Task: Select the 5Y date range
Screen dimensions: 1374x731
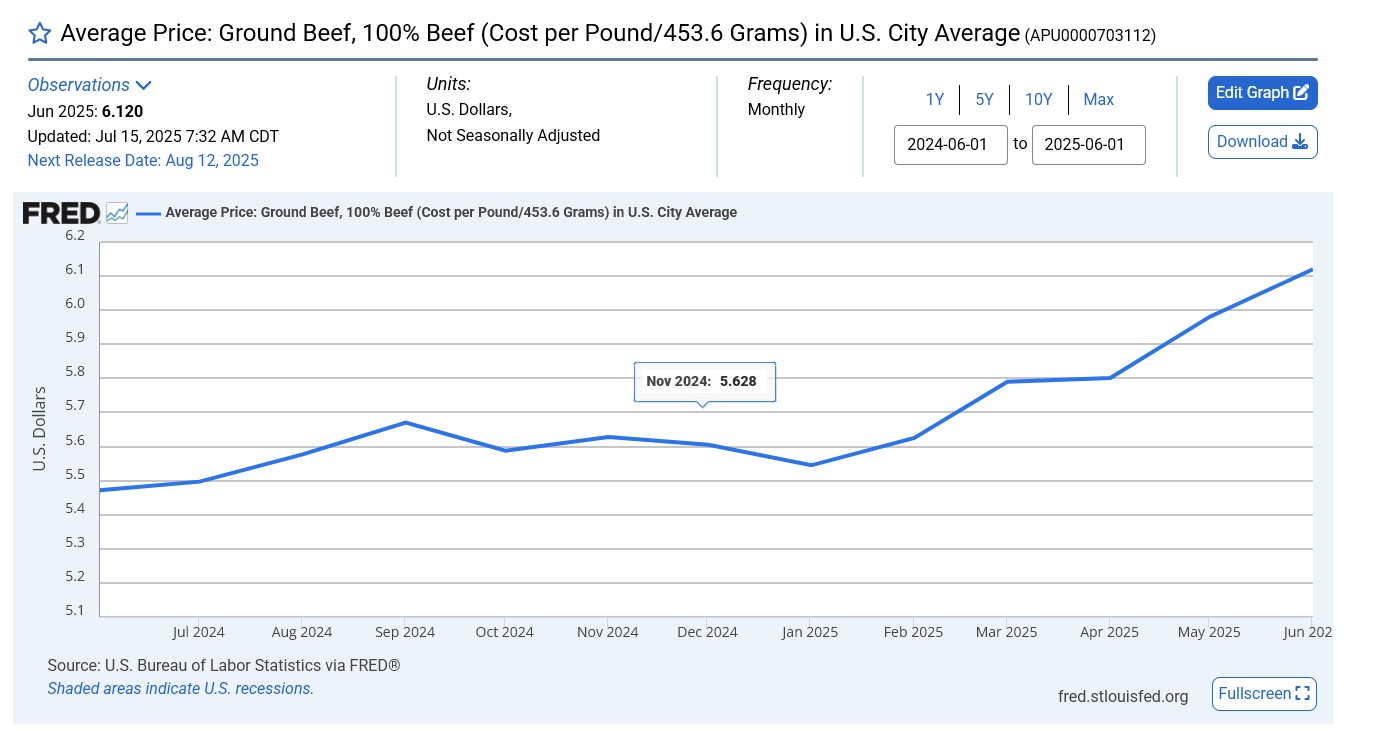Action: [x=985, y=100]
